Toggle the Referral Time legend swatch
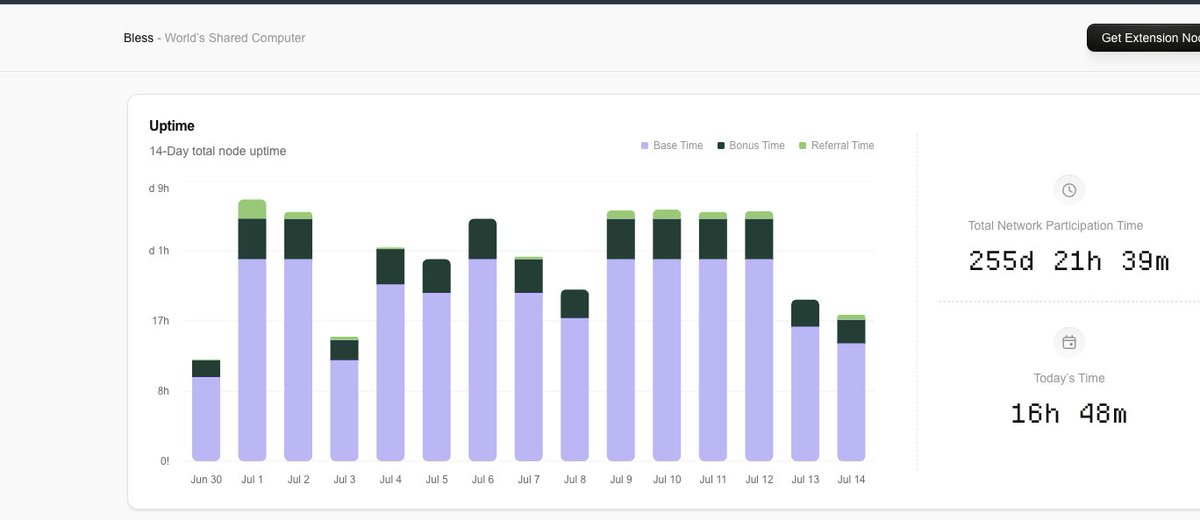Viewport: 1200px width, 520px height. tap(803, 146)
